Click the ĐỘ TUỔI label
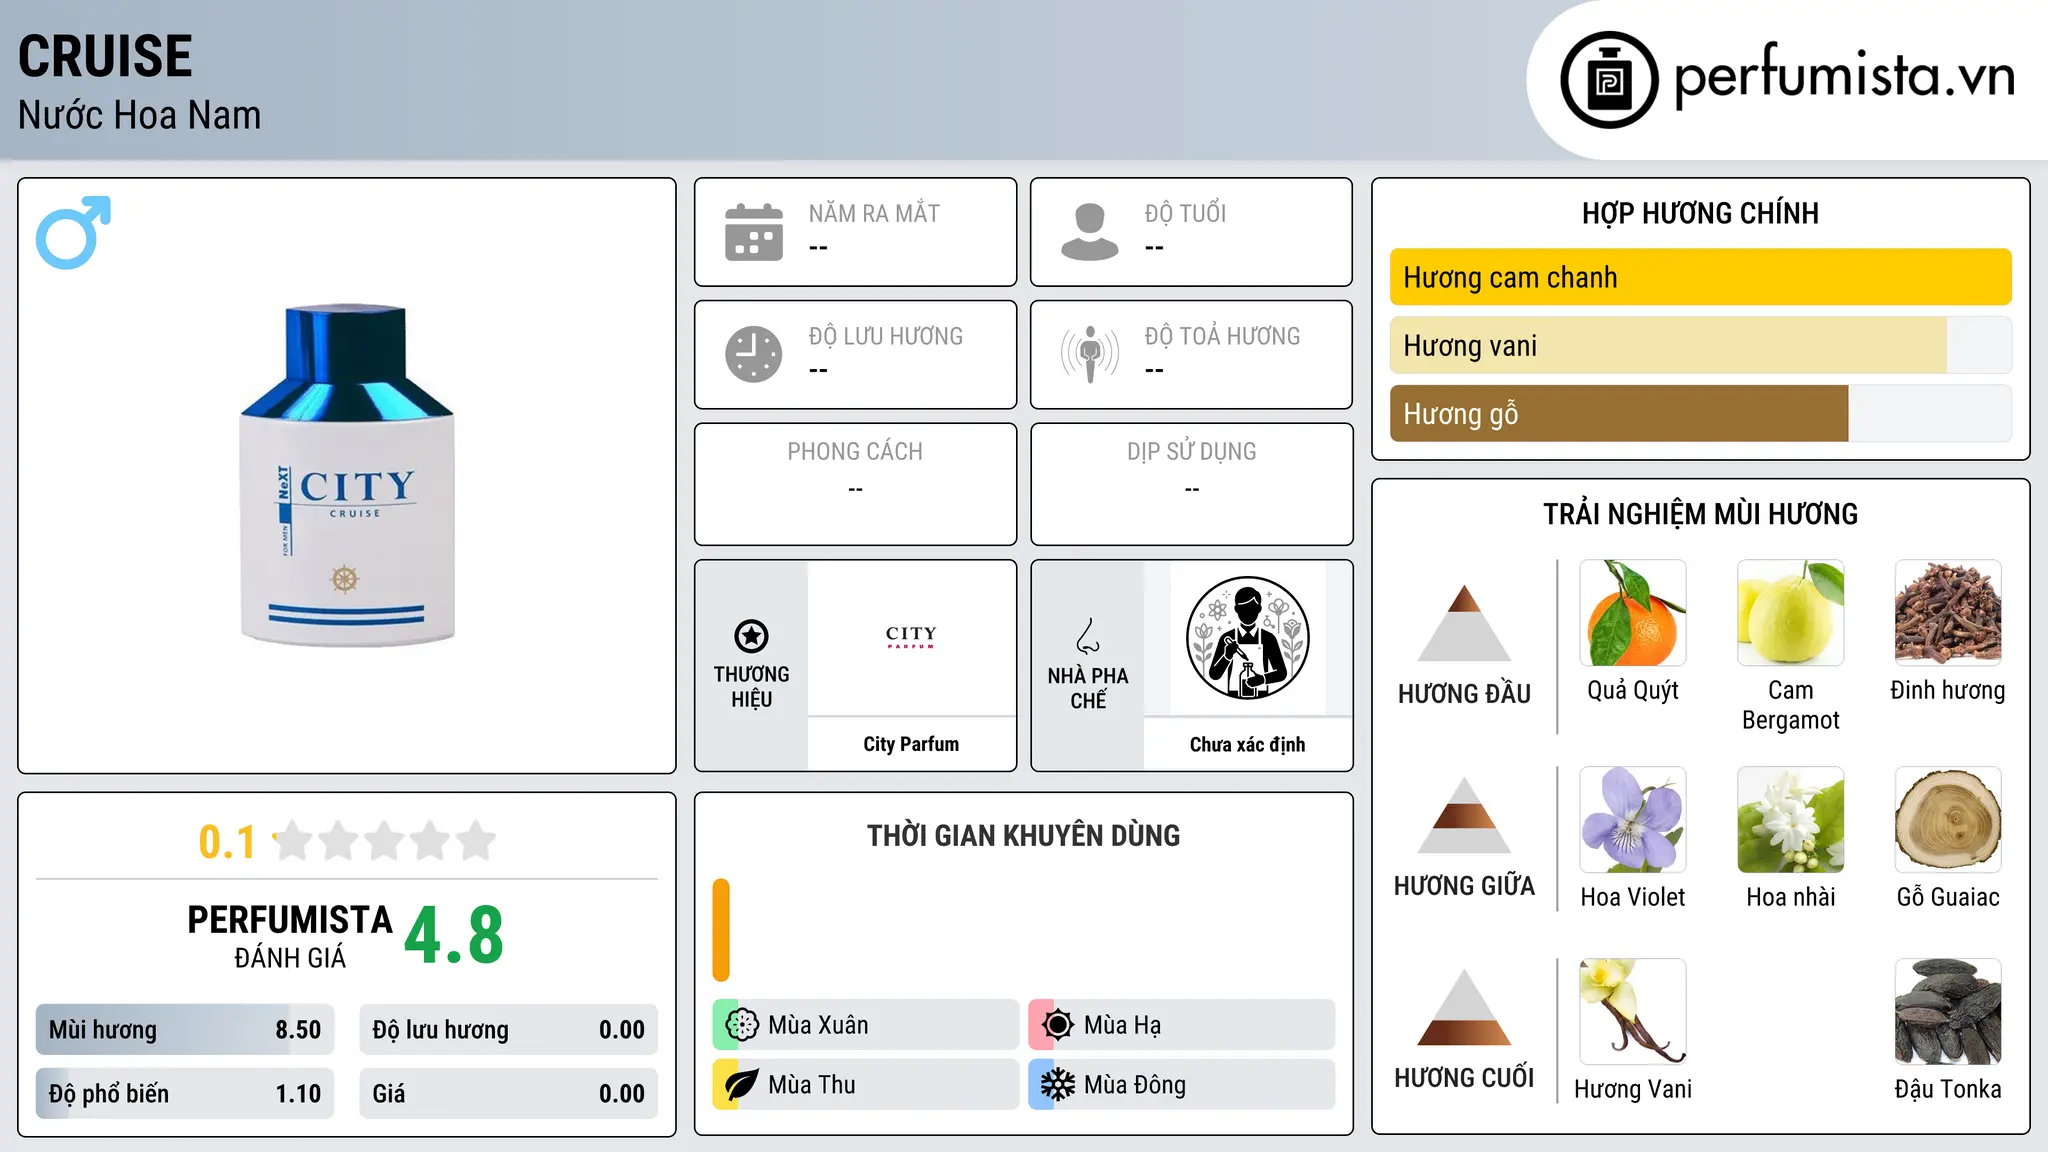This screenshot has width=2048, height=1152. (1185, 213)
